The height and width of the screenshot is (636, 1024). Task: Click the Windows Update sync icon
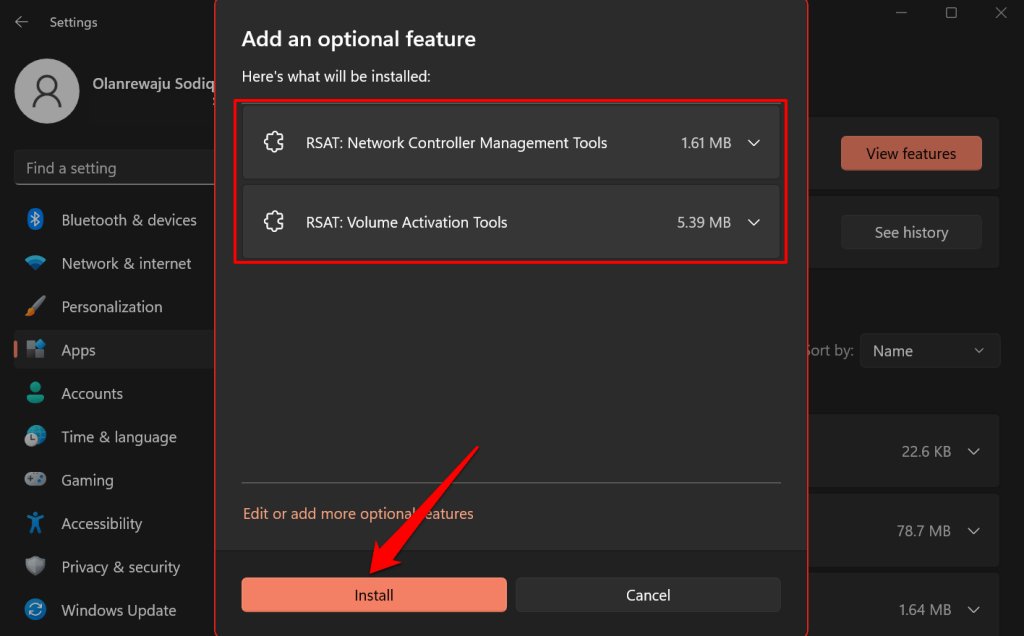tap(36, 610)
